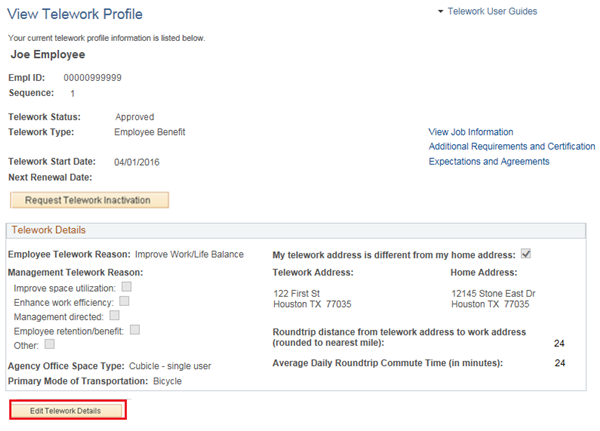Check the Employee retention/benefit box
The height and width of the screenshot is (431, 600).
point(134,329)
